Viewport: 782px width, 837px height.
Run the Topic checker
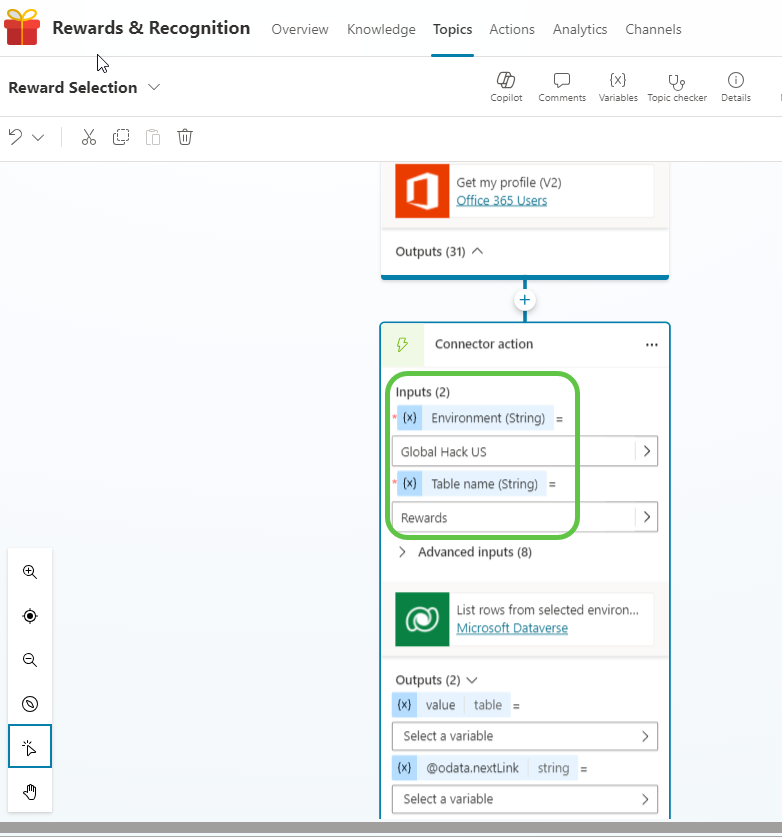click(677, 81)
